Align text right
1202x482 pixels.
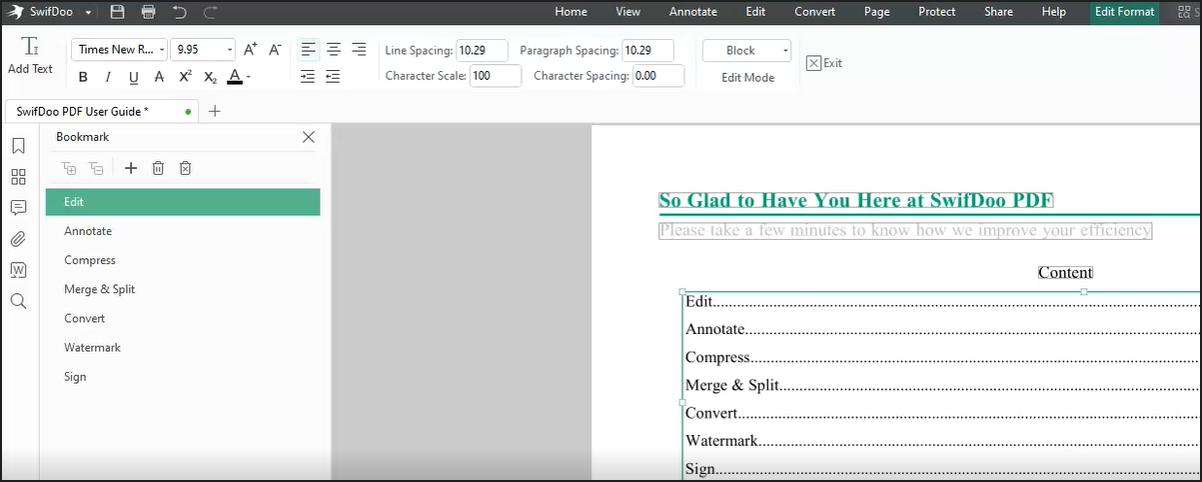click(359, 49)
